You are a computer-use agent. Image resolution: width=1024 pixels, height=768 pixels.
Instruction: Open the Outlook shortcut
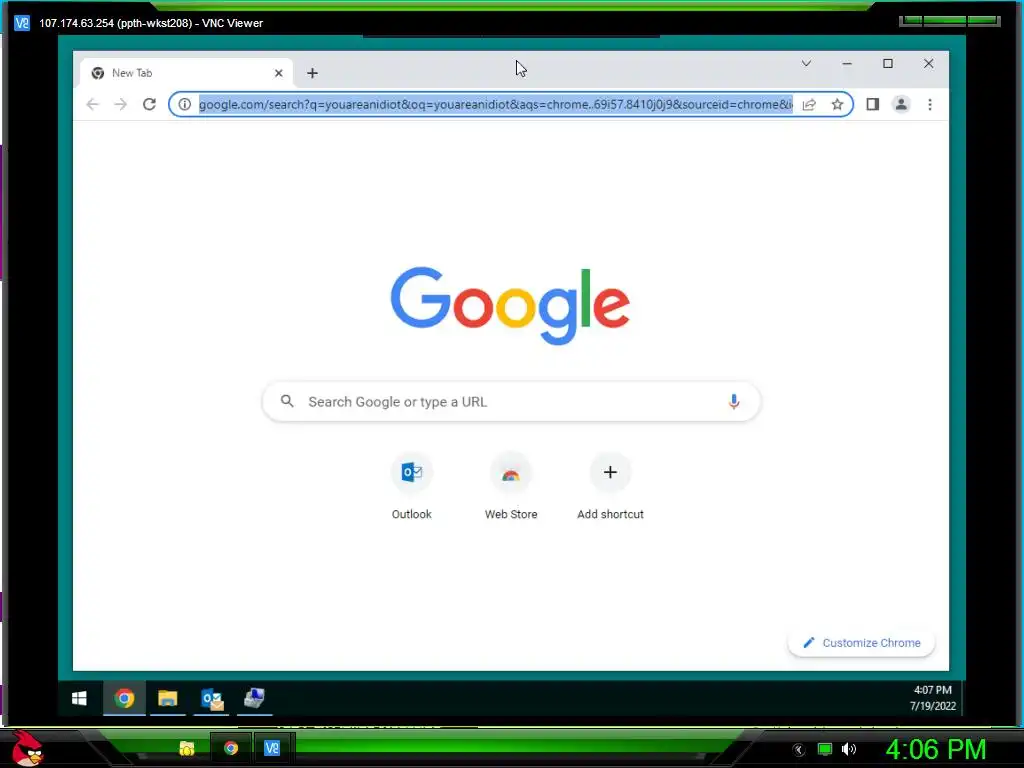(411, 487)
